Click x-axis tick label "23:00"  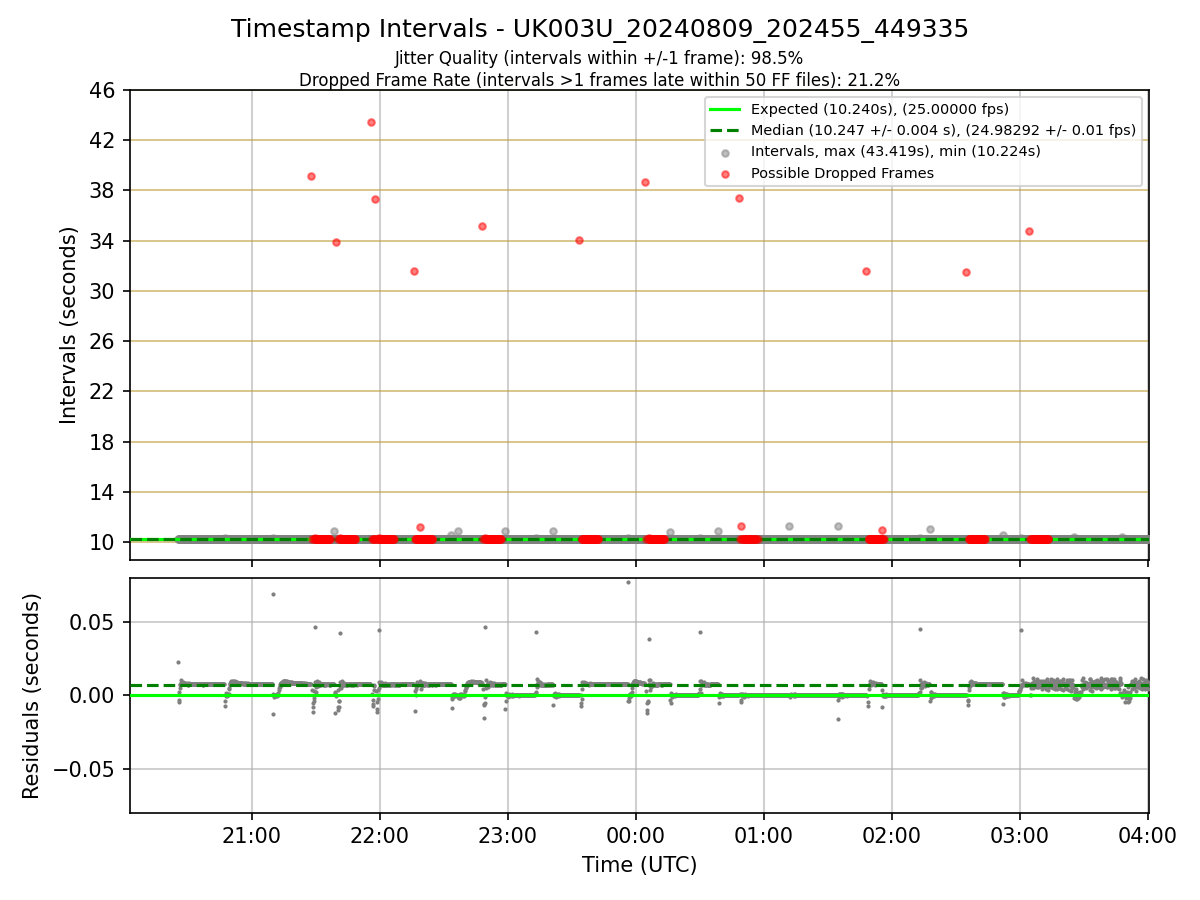pyautogui.click(x=508, y=835)
